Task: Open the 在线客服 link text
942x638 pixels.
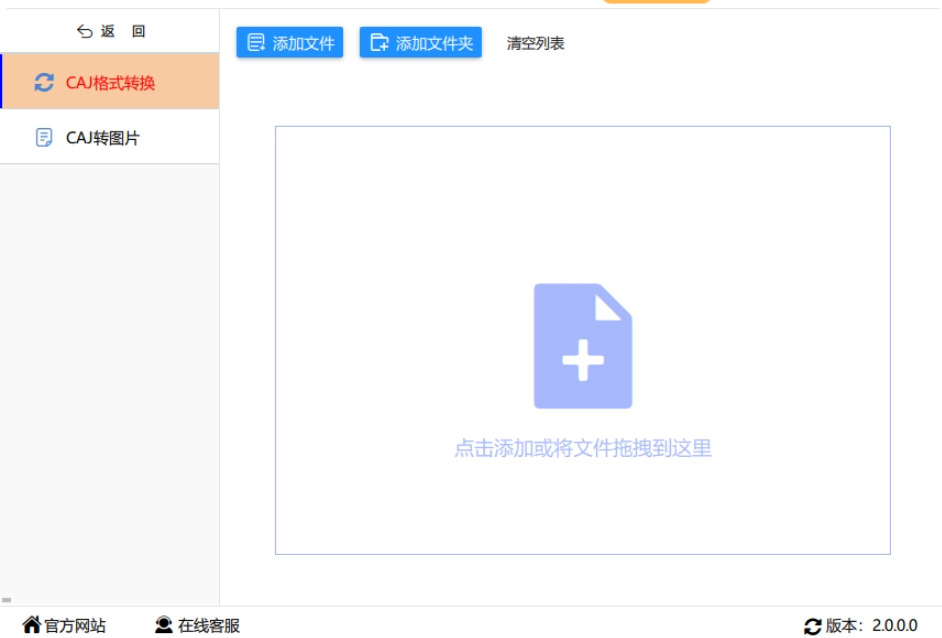Action: [x=208, y=625]
